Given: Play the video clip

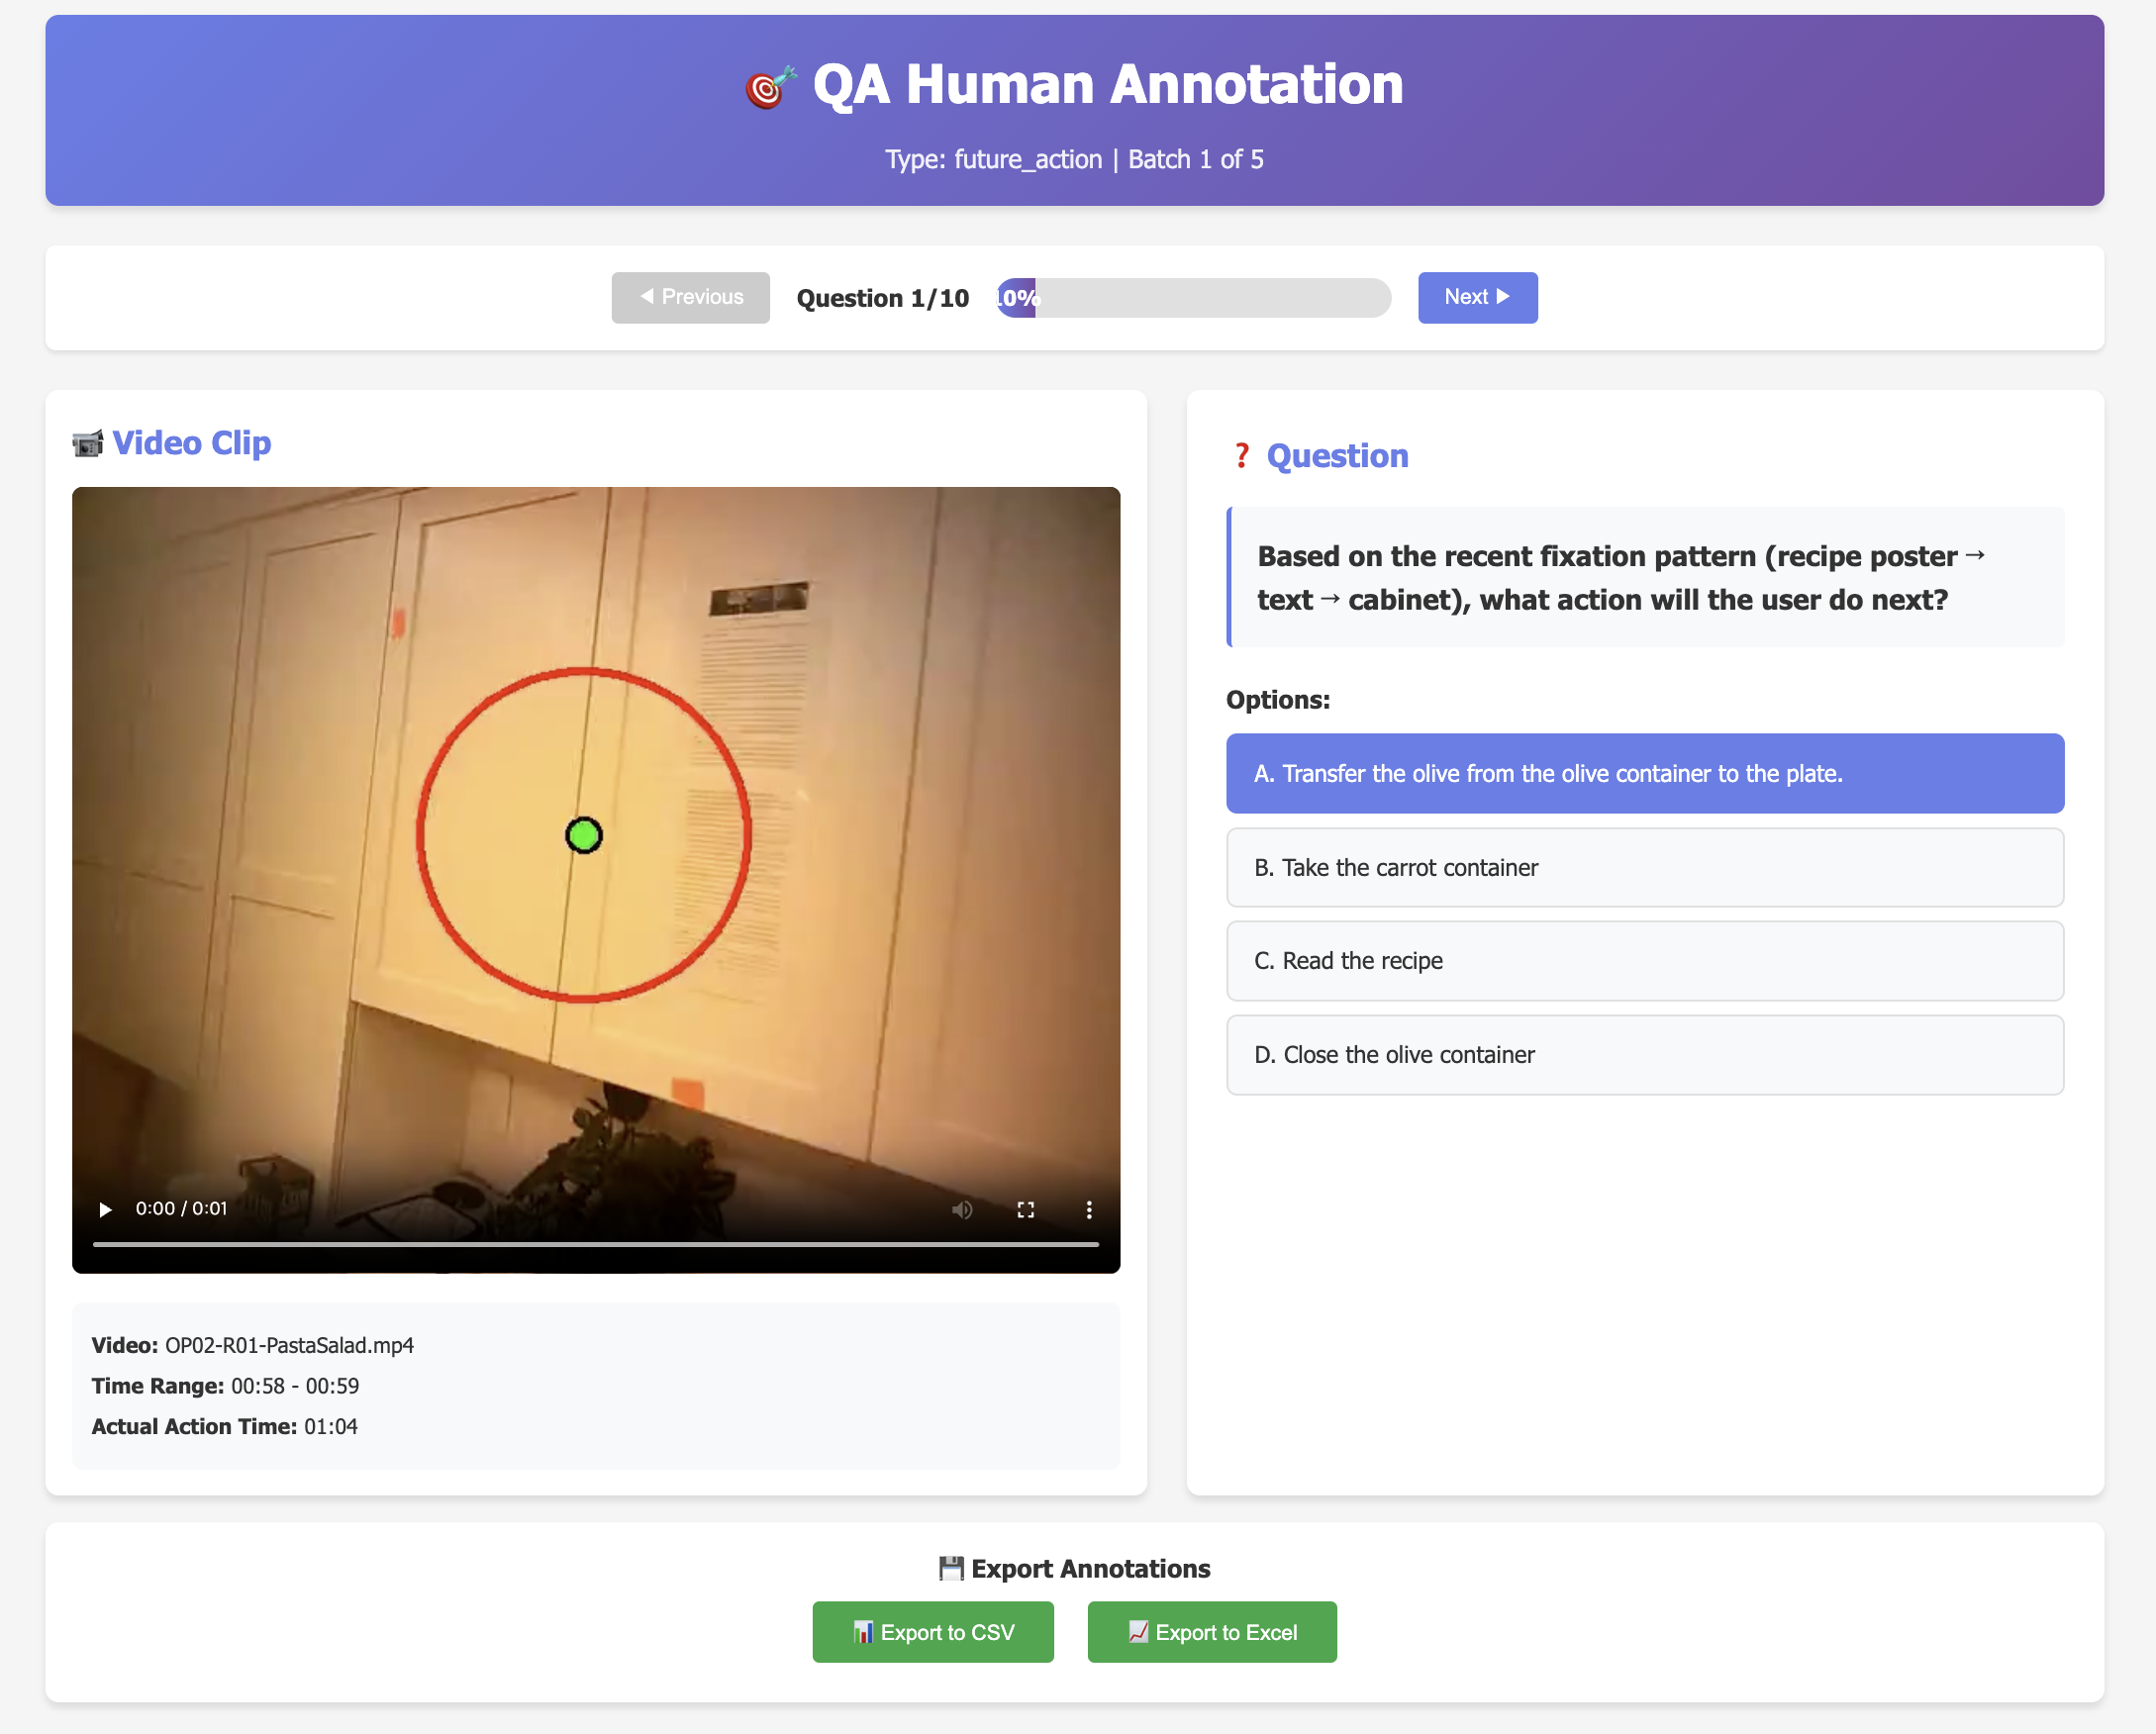Looking at the screenshot, I should (x=105, y=1209).
